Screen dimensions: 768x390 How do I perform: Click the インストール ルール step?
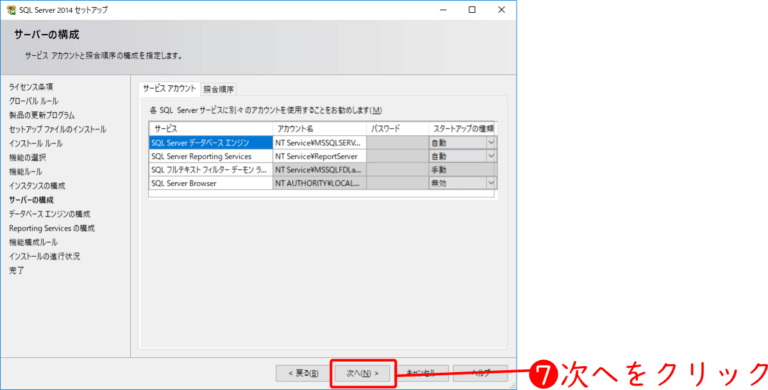click(x=36, y=144)
